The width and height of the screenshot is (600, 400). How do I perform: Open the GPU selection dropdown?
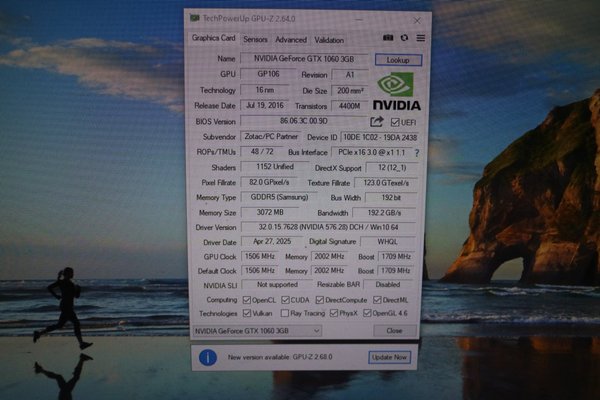coord(257,330)
